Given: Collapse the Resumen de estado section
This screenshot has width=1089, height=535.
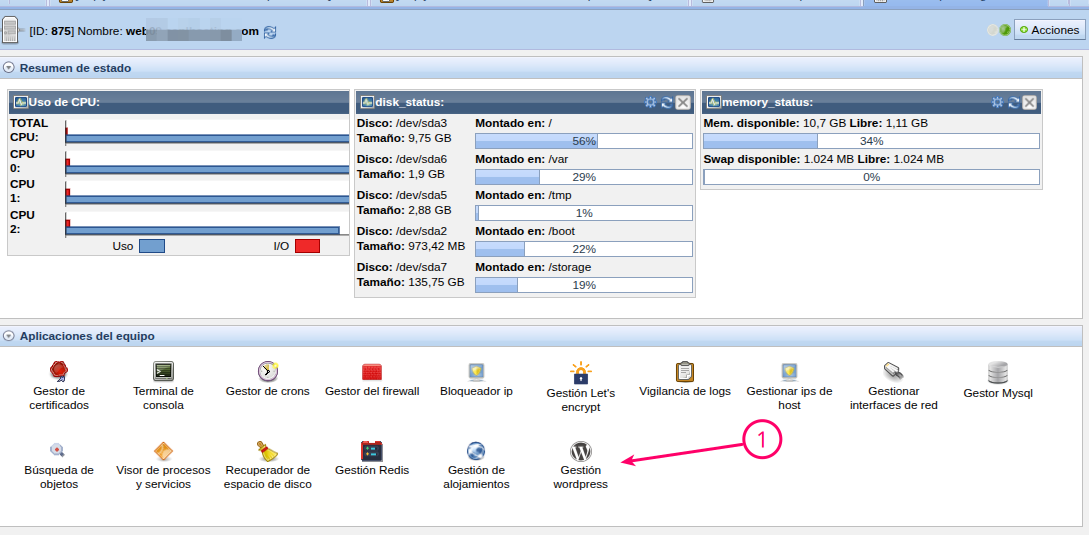Looking at the screenshot, I should point(9,68).
